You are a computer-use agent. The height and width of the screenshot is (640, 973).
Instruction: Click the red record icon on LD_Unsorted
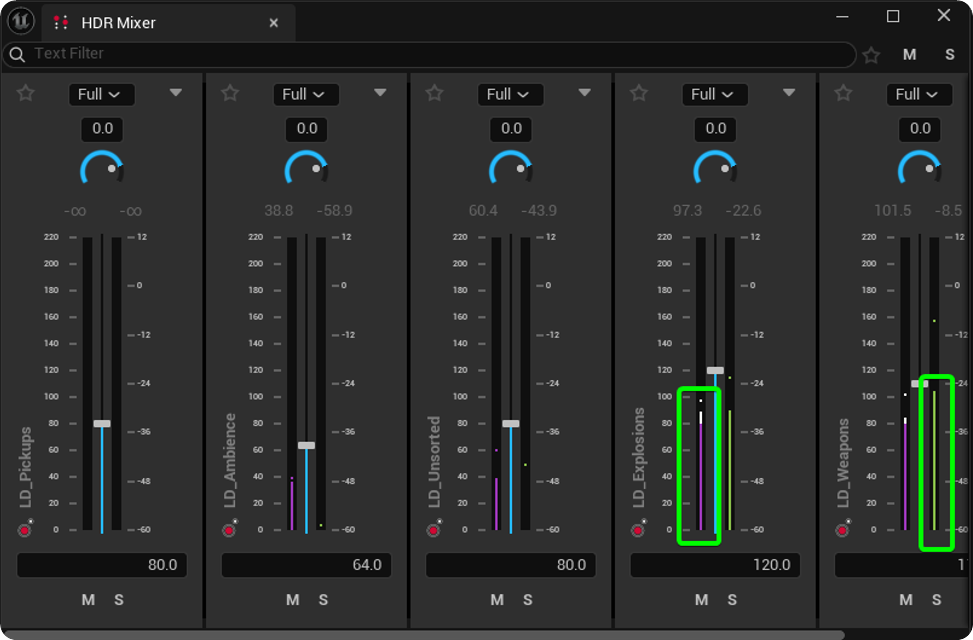click(x=434, y=529)
